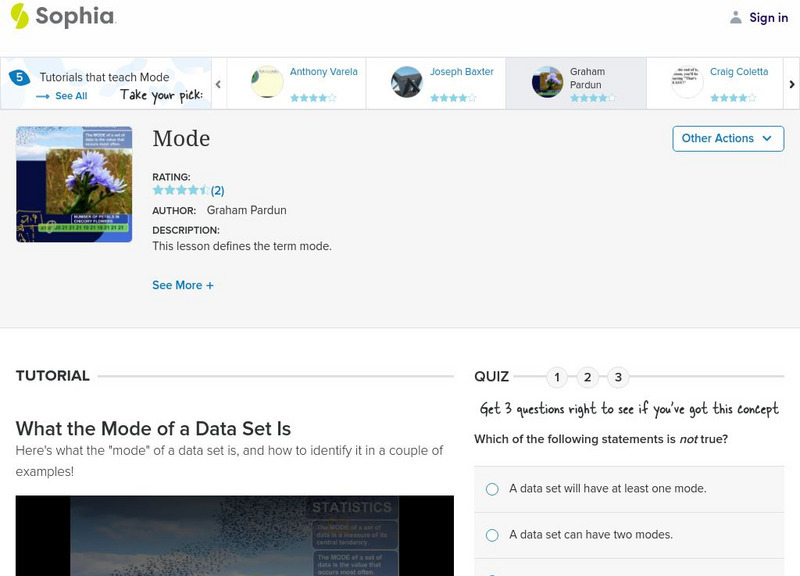Play the tutorial video preview
800x576 pixels.
coord(234,535)
